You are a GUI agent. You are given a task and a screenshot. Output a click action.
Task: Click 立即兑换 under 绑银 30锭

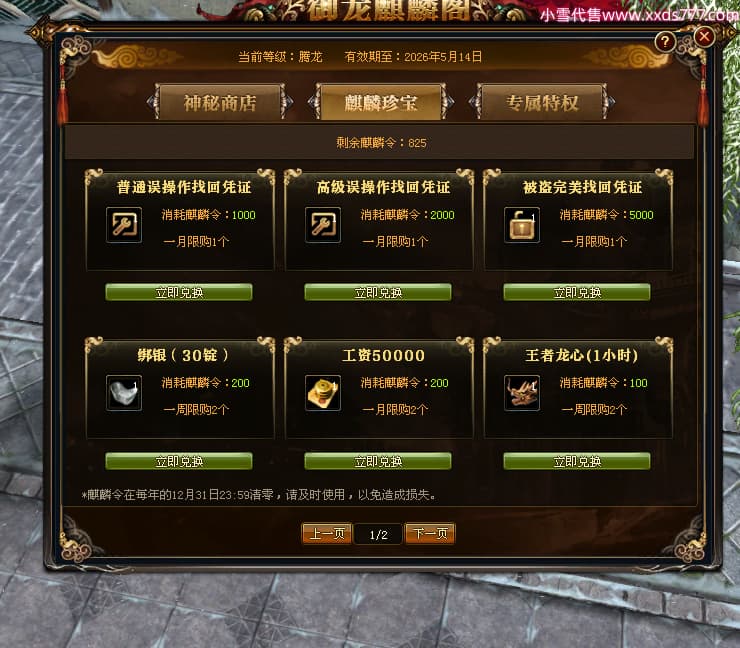click(x=179, y=461)
